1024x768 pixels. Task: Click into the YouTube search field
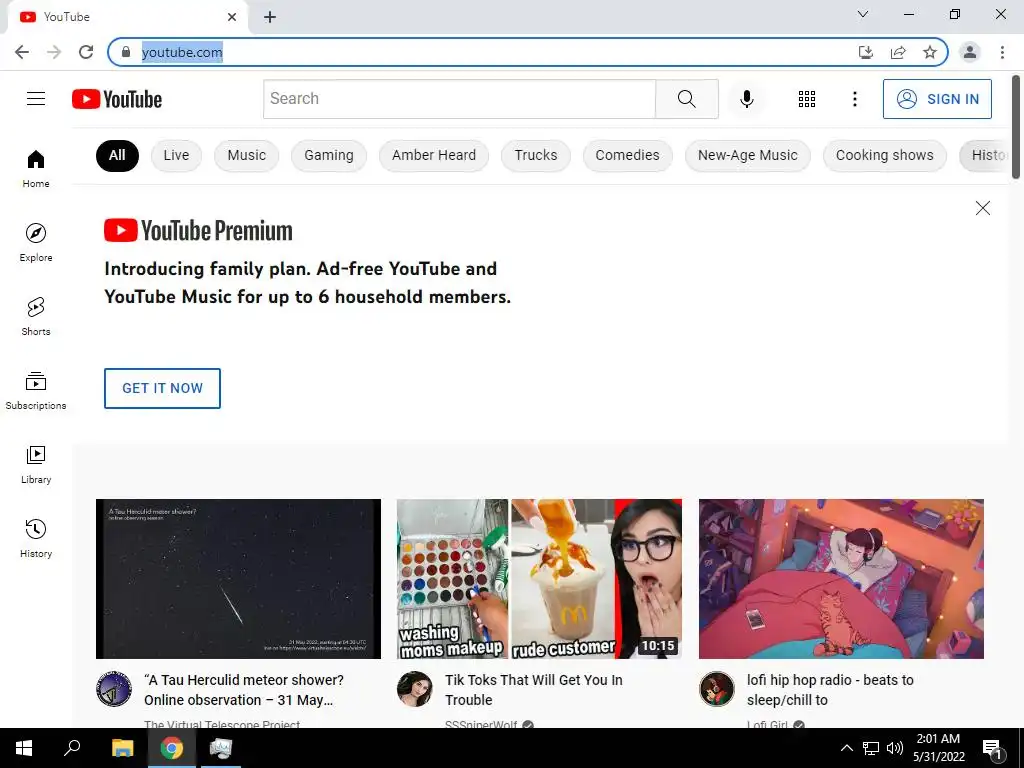tap(459, 99)
